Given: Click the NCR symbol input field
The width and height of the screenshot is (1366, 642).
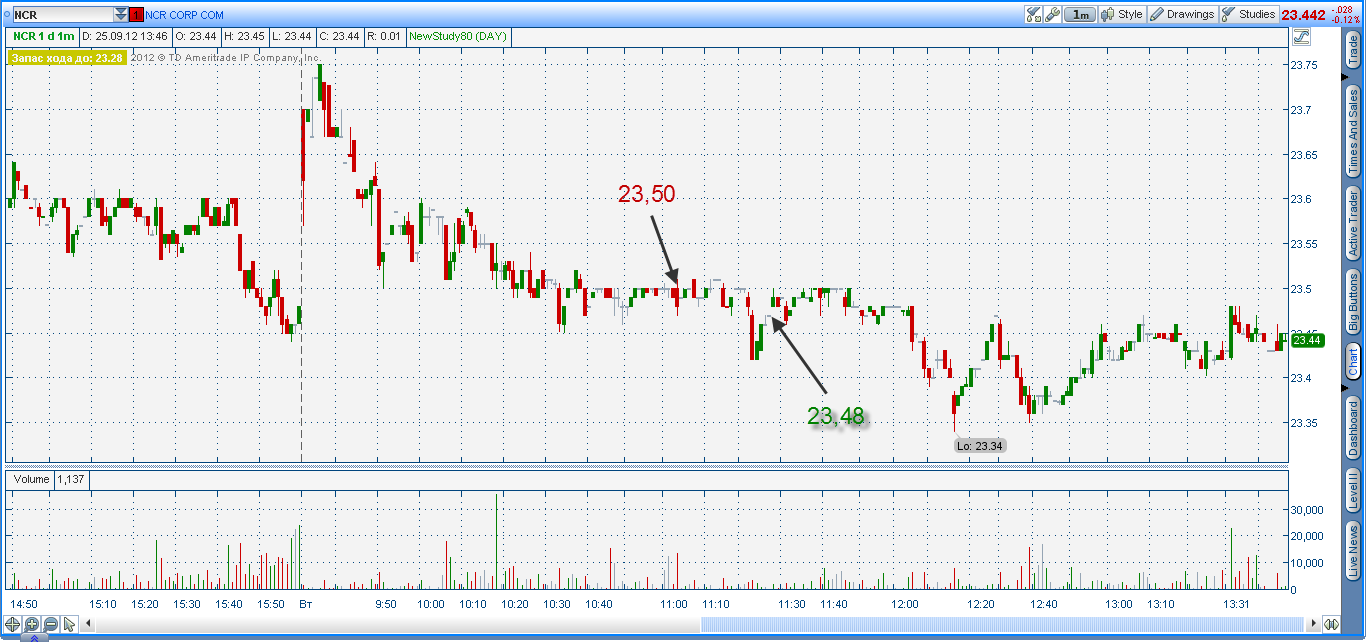Looking at the screenshot, I should pos(62,15).
